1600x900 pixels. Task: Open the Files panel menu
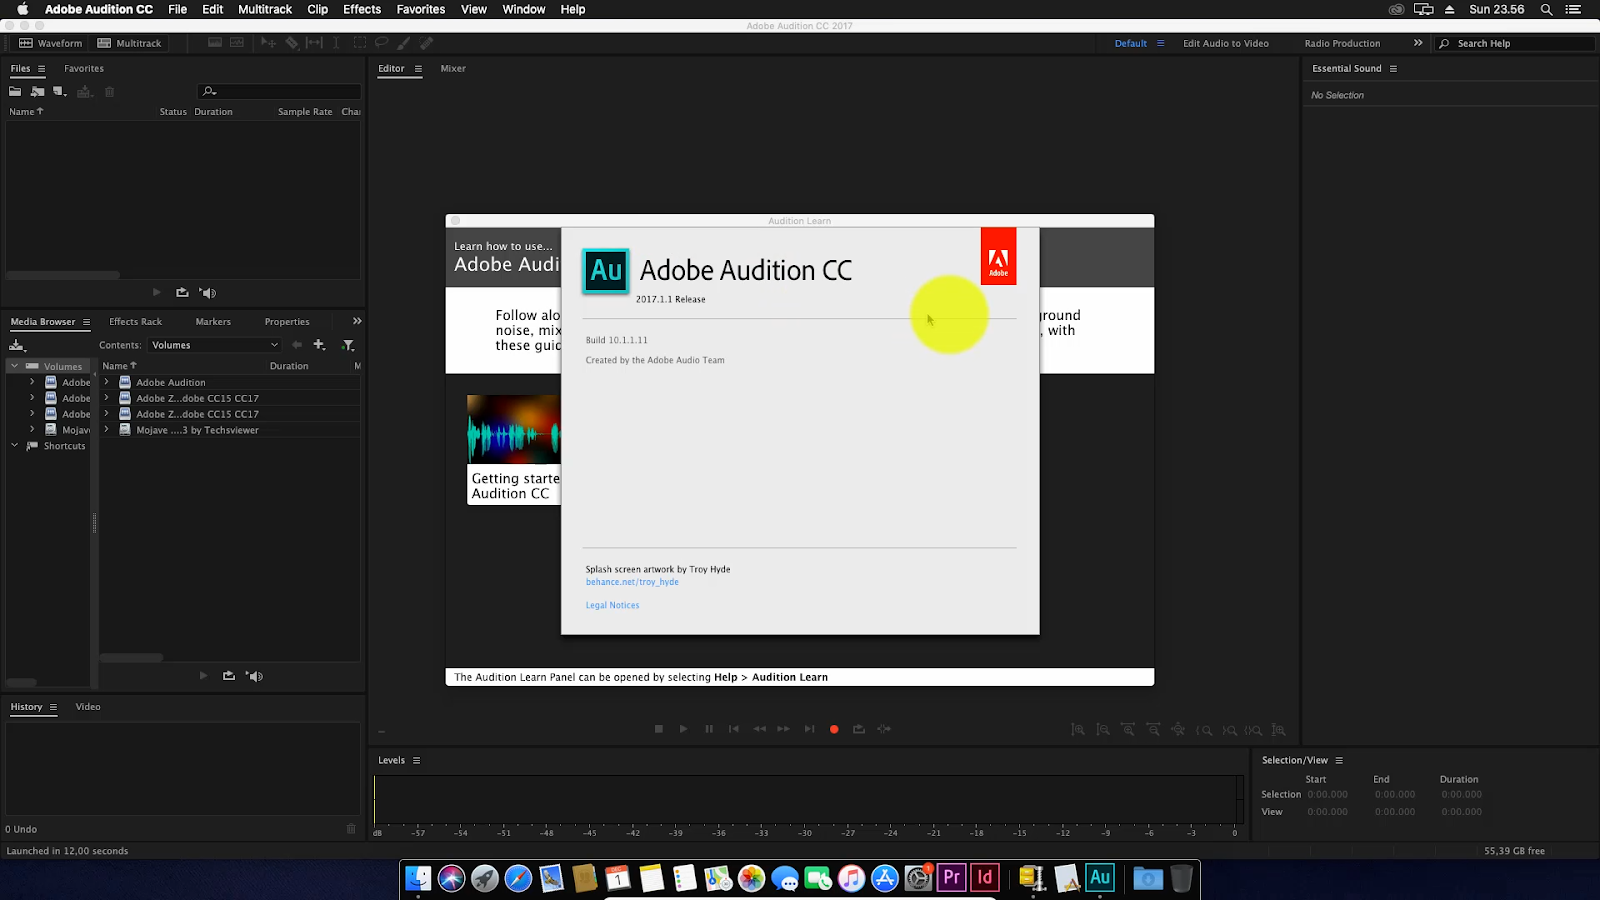click(41, 69)
